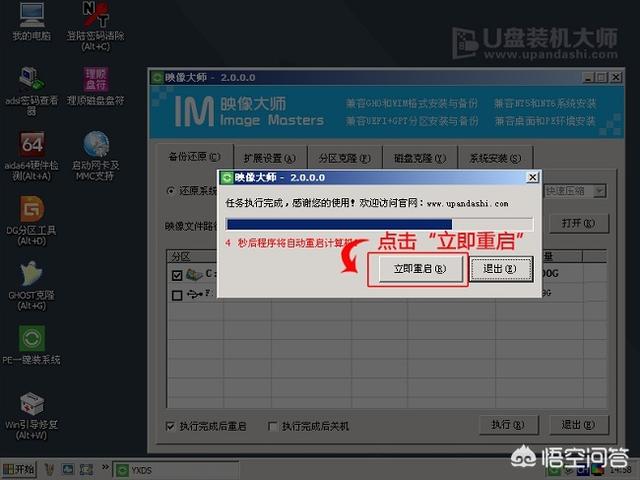Open the 开始 start menu
Screen dimensions: 640x480
click(19, 470)
